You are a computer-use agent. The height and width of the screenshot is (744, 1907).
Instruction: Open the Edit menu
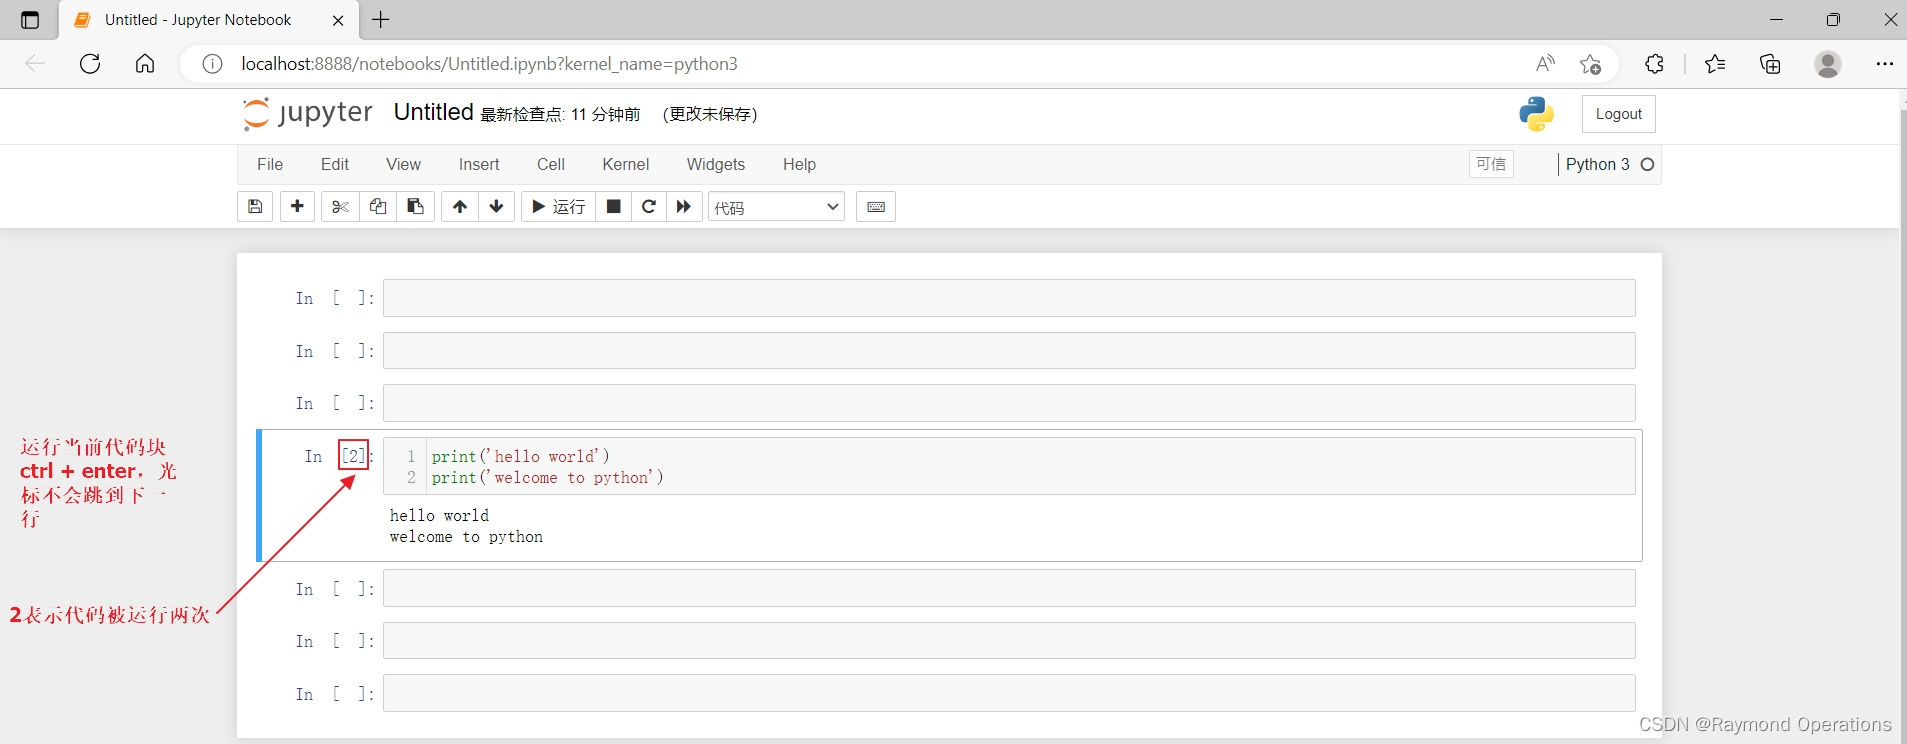click(x=335, y=164)
